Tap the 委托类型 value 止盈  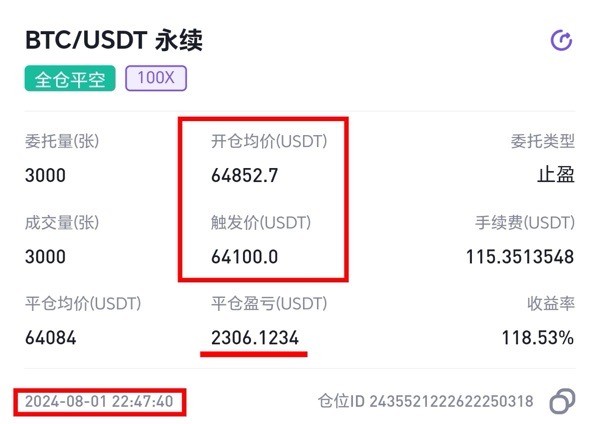click(x=556, y=175)
